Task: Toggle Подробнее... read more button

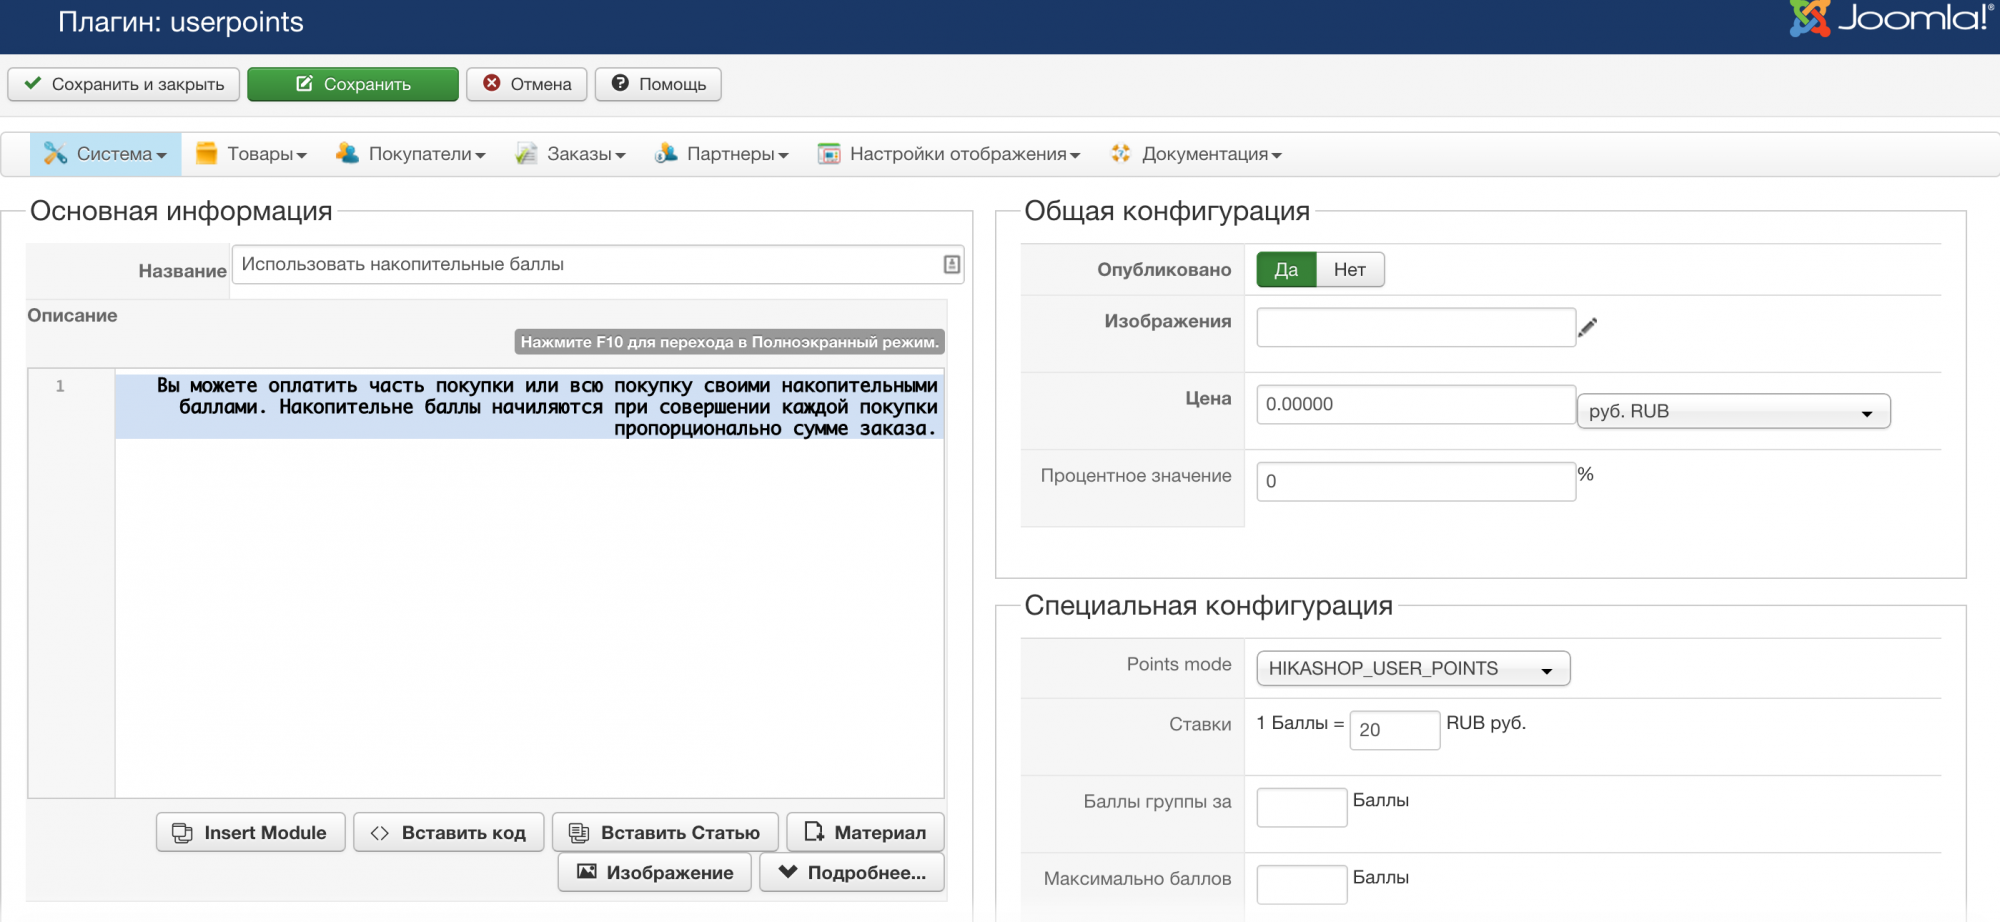Action: [x=852, y=873]
